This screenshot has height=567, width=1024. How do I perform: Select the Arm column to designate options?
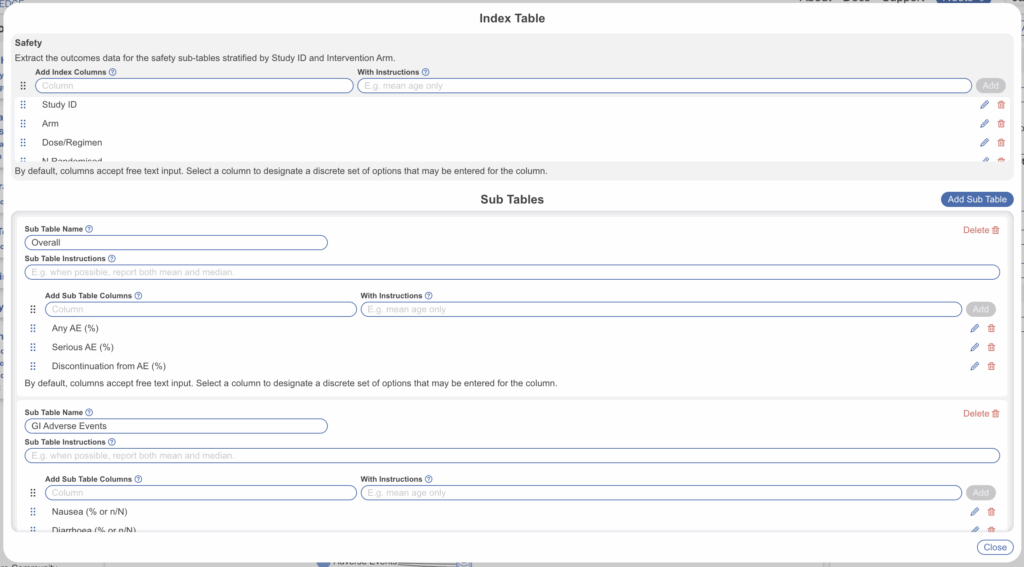(50, 124)
